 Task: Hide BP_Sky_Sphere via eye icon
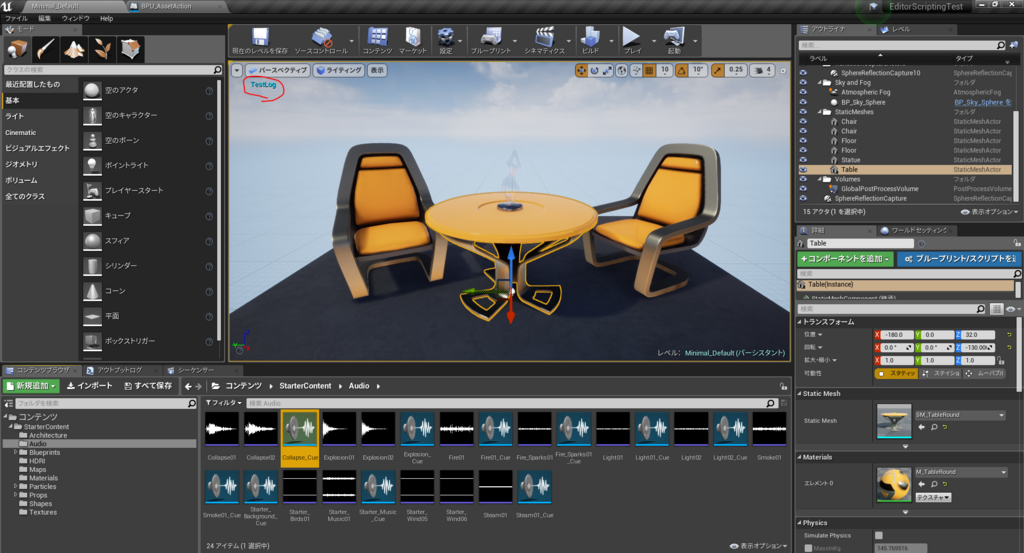803,103
